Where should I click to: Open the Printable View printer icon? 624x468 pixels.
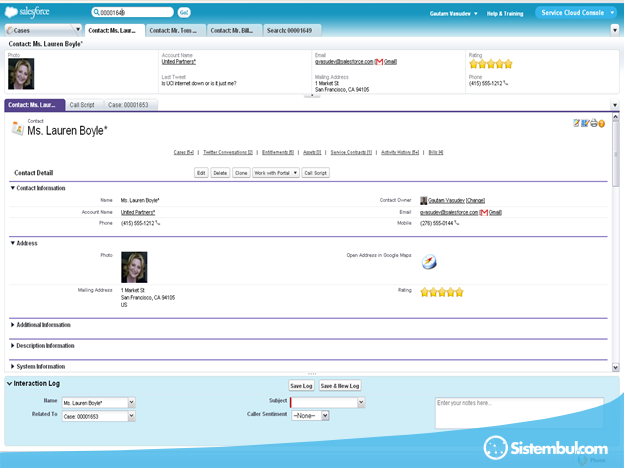tap(594, 123)
